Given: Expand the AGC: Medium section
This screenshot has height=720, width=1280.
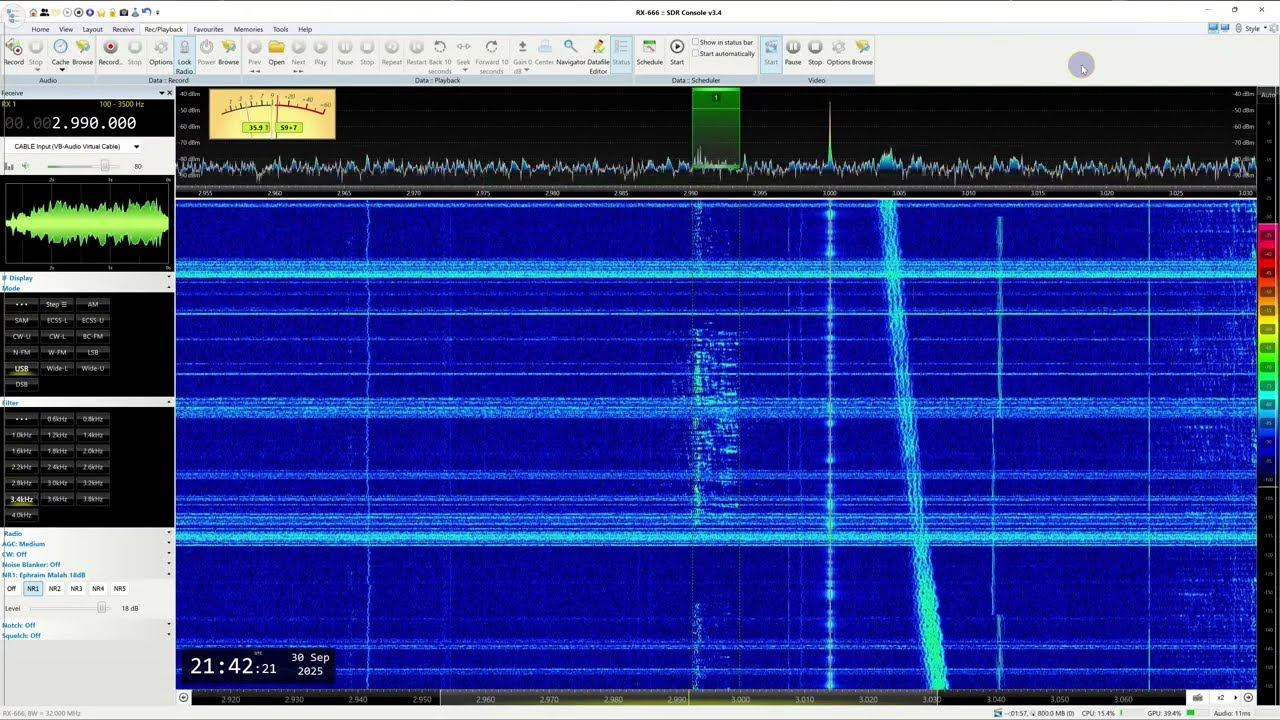Looking at the screenshot, I should point(168,544).
